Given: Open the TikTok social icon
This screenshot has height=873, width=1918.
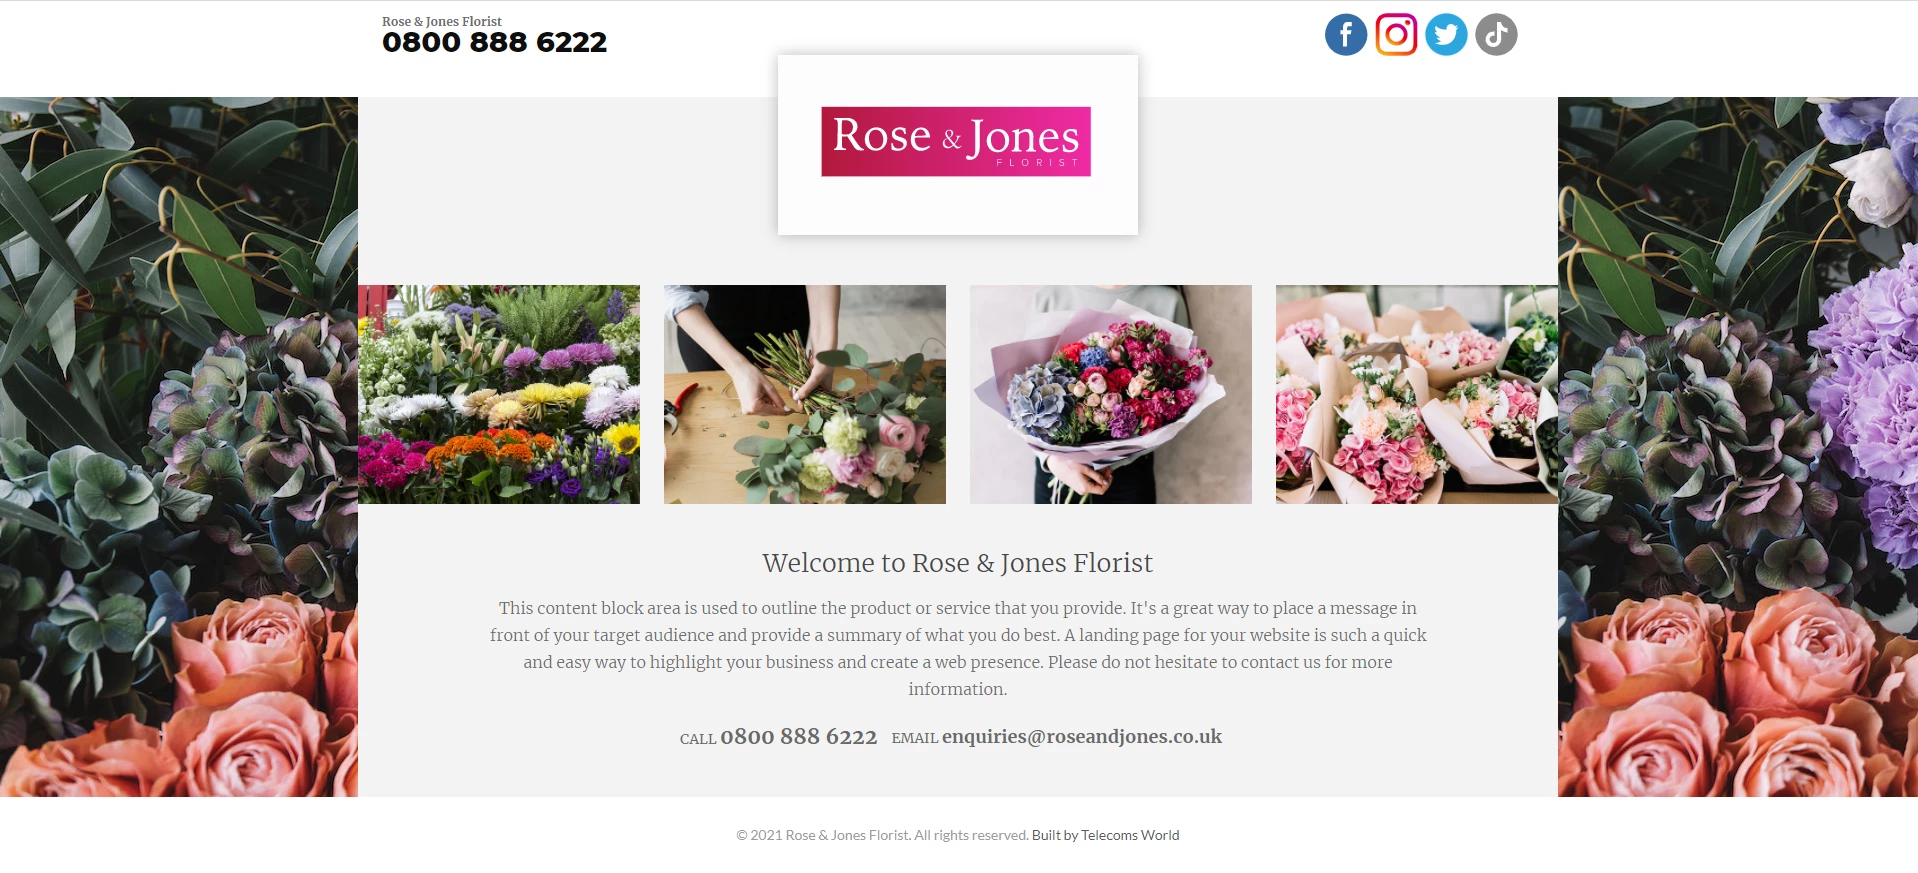Looking at the screenshot, I should (x=1496, y=35).
